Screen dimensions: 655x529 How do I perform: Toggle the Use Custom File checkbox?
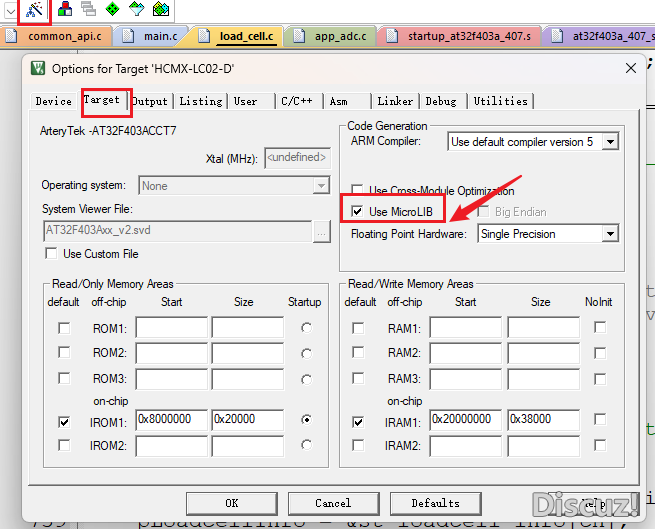coord(51,253)
